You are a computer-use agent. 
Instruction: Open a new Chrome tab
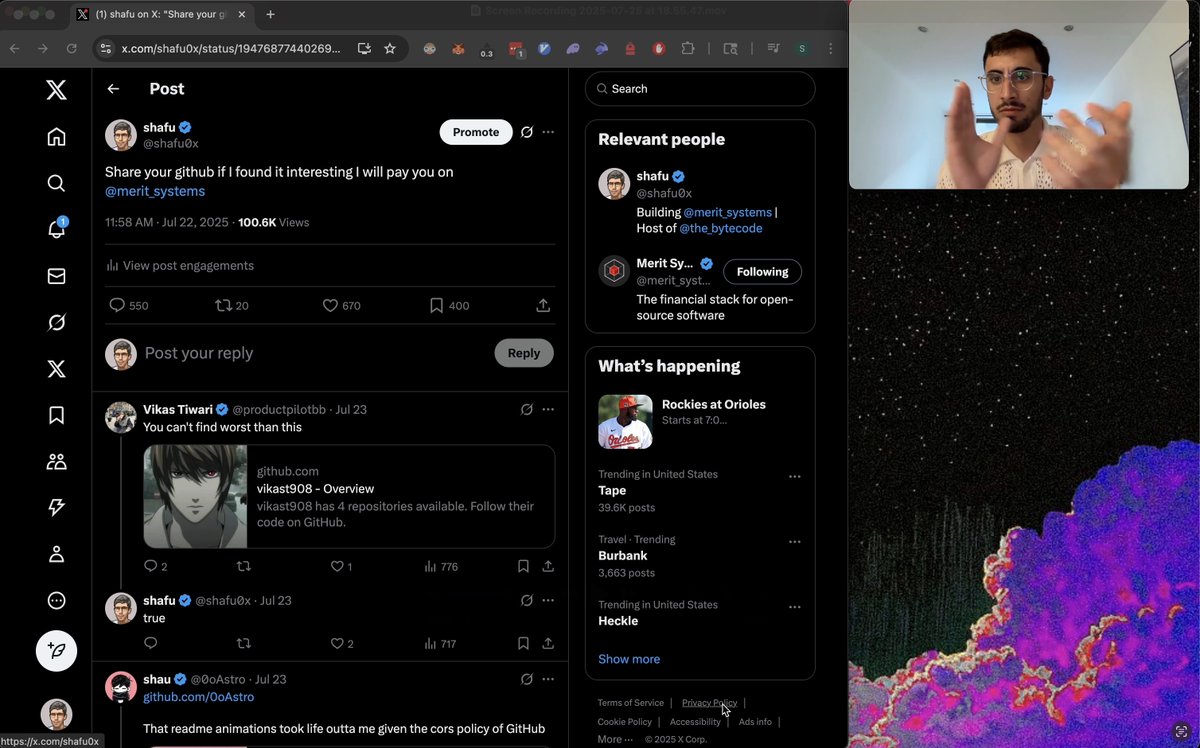[x=270, y=15]
